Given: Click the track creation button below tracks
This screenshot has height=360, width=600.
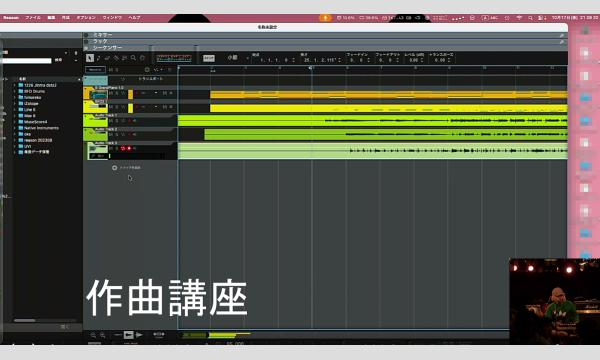Looking at the screenshot, I should click(x=126, y=168).
